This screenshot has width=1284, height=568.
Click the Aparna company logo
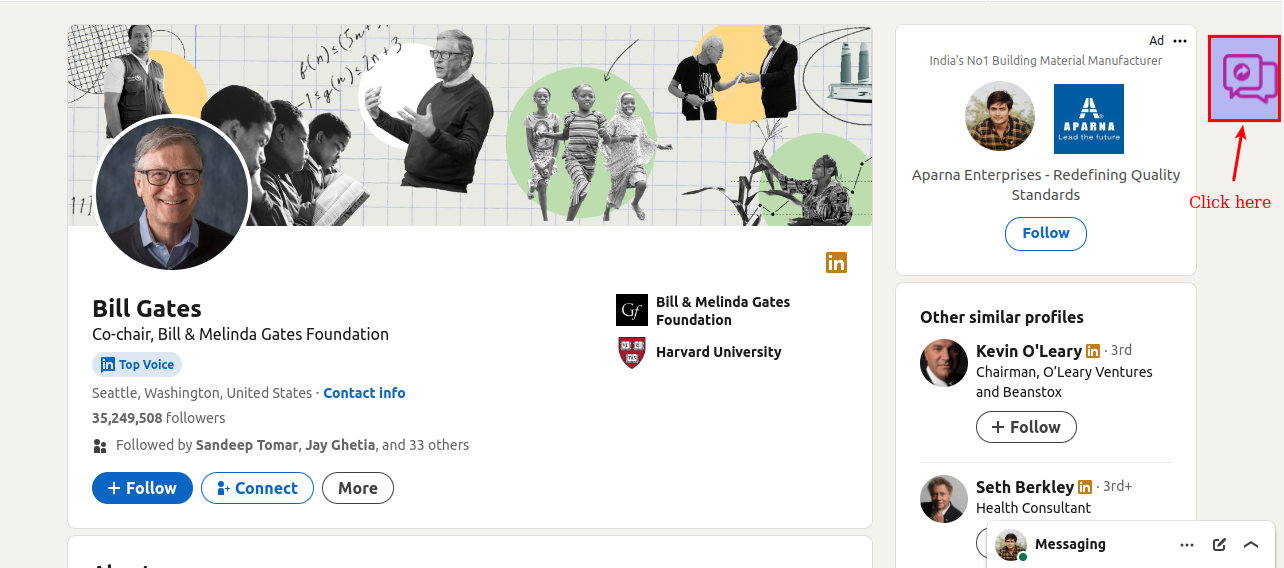pos(1089,119)
